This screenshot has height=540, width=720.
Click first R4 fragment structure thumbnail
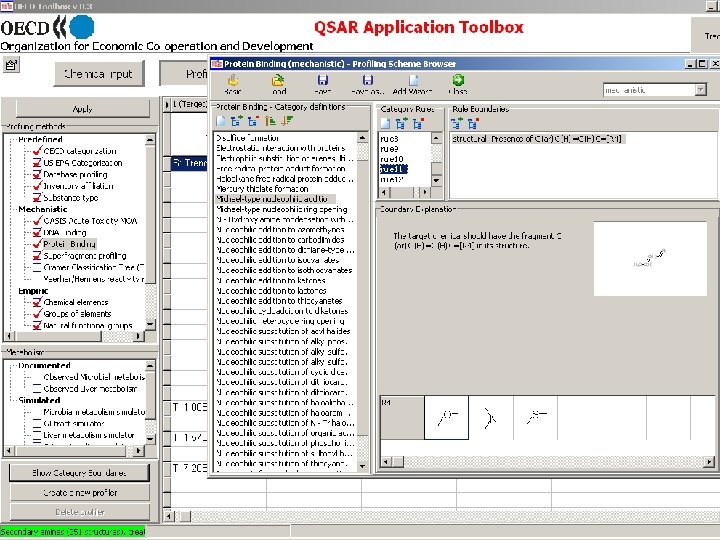pos(446,417)
